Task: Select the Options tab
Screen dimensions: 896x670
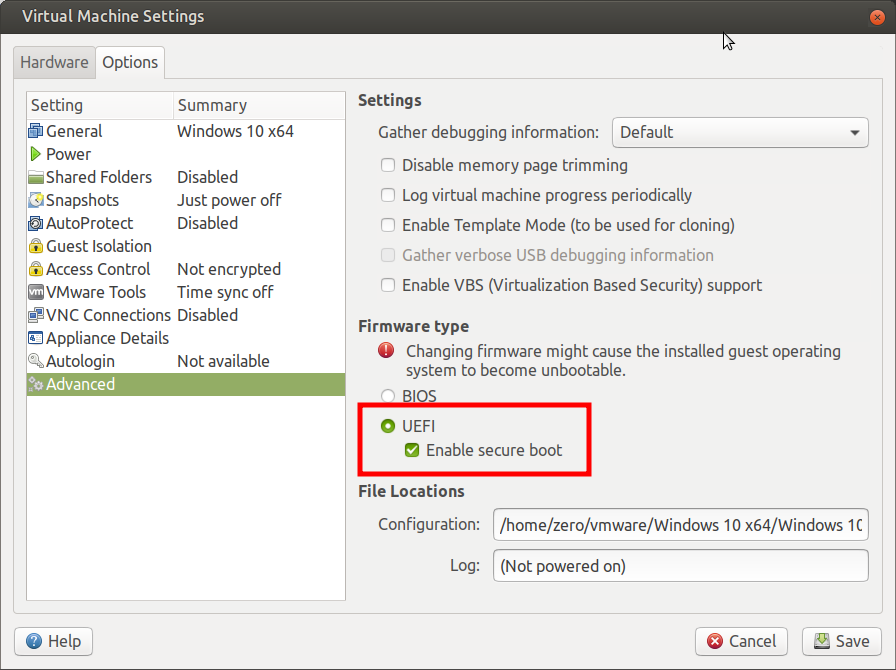Action: [x=130, y=62]
